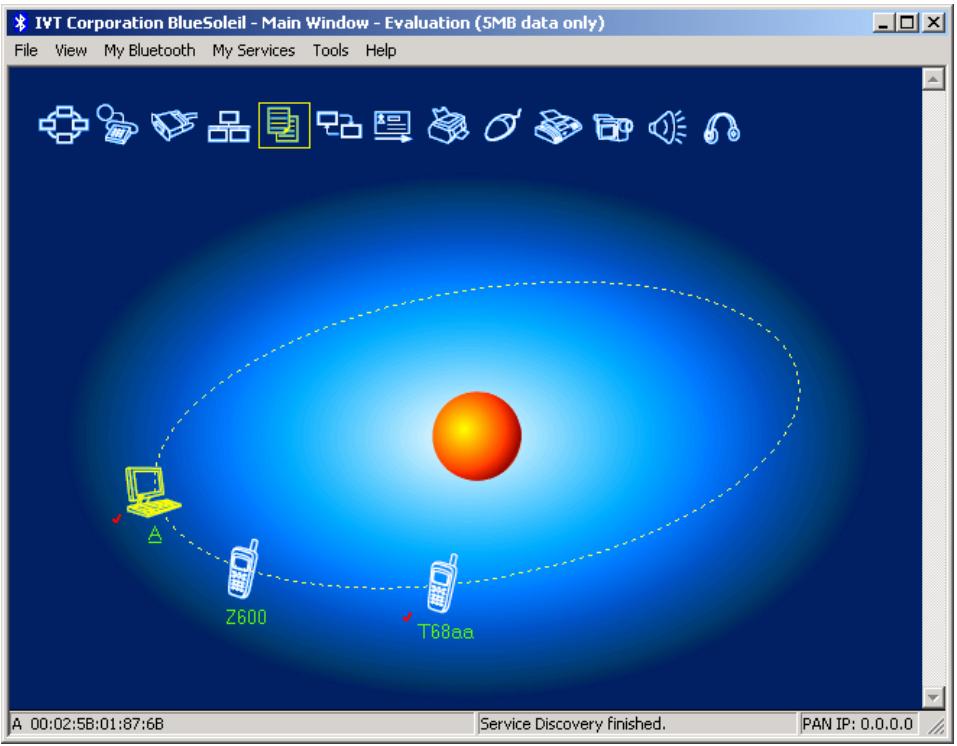Minimize the BlueSoleil main window

[x=883, y=23]
